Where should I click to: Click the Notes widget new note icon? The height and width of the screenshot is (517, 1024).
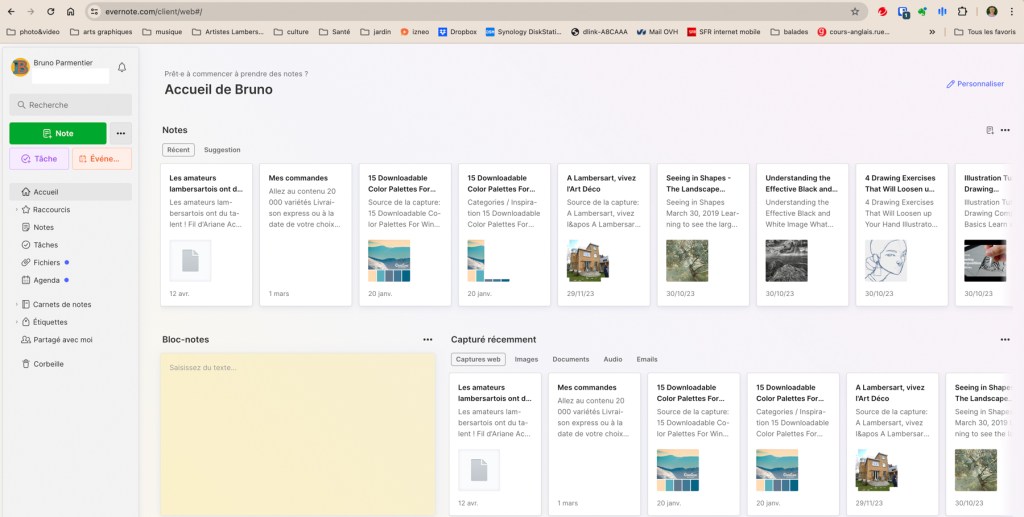989,130
